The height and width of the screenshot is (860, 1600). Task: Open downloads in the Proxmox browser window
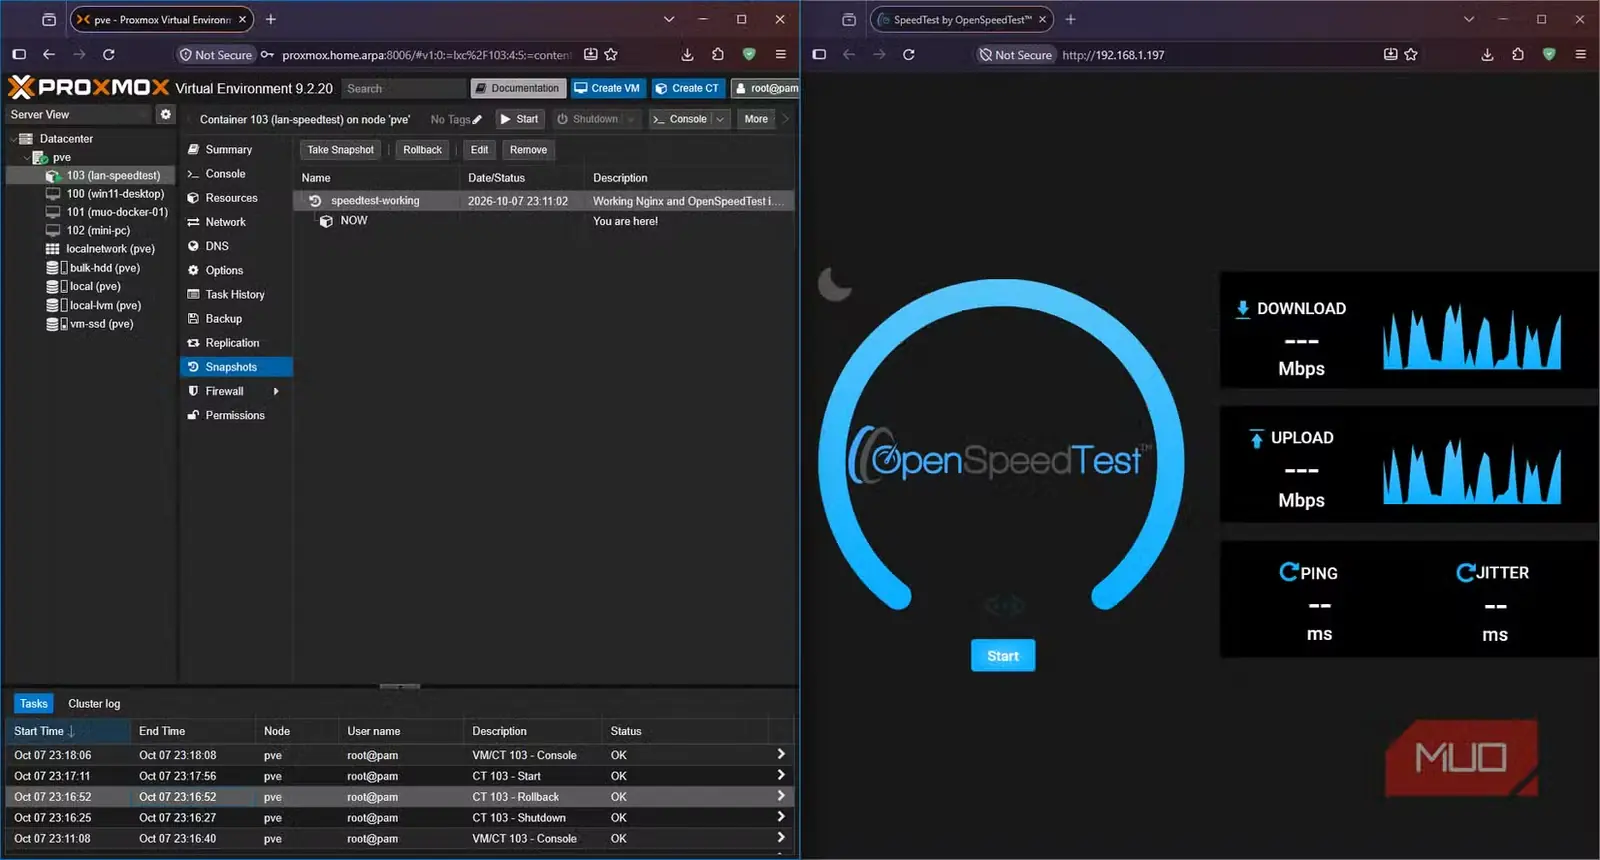pos(687,55)
